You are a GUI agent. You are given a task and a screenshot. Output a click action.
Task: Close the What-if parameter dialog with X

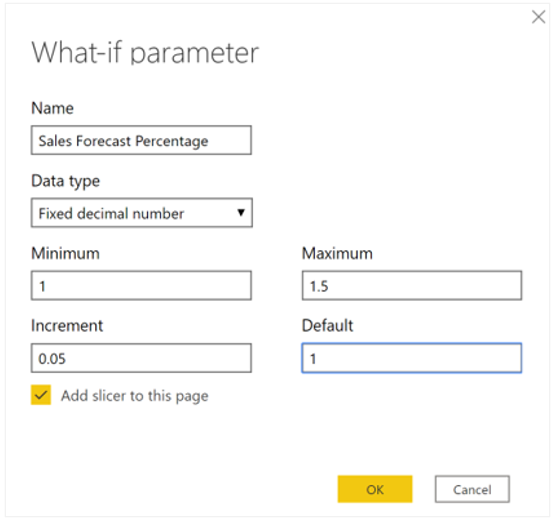[538, 17]
